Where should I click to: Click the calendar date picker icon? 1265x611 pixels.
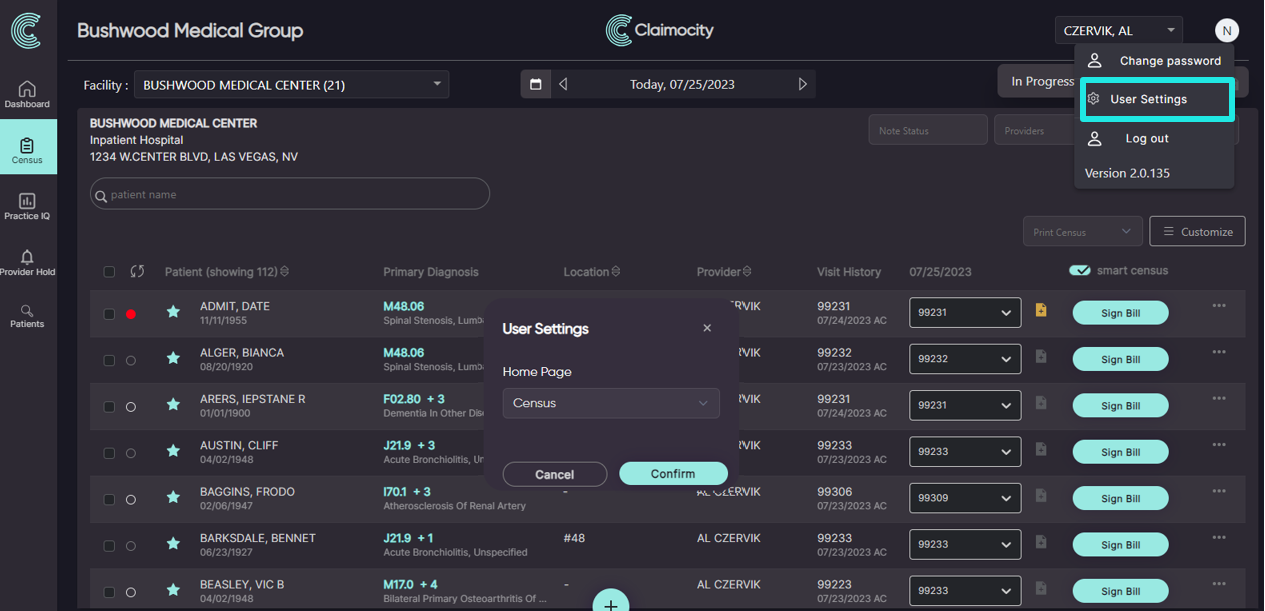(535, 84)
